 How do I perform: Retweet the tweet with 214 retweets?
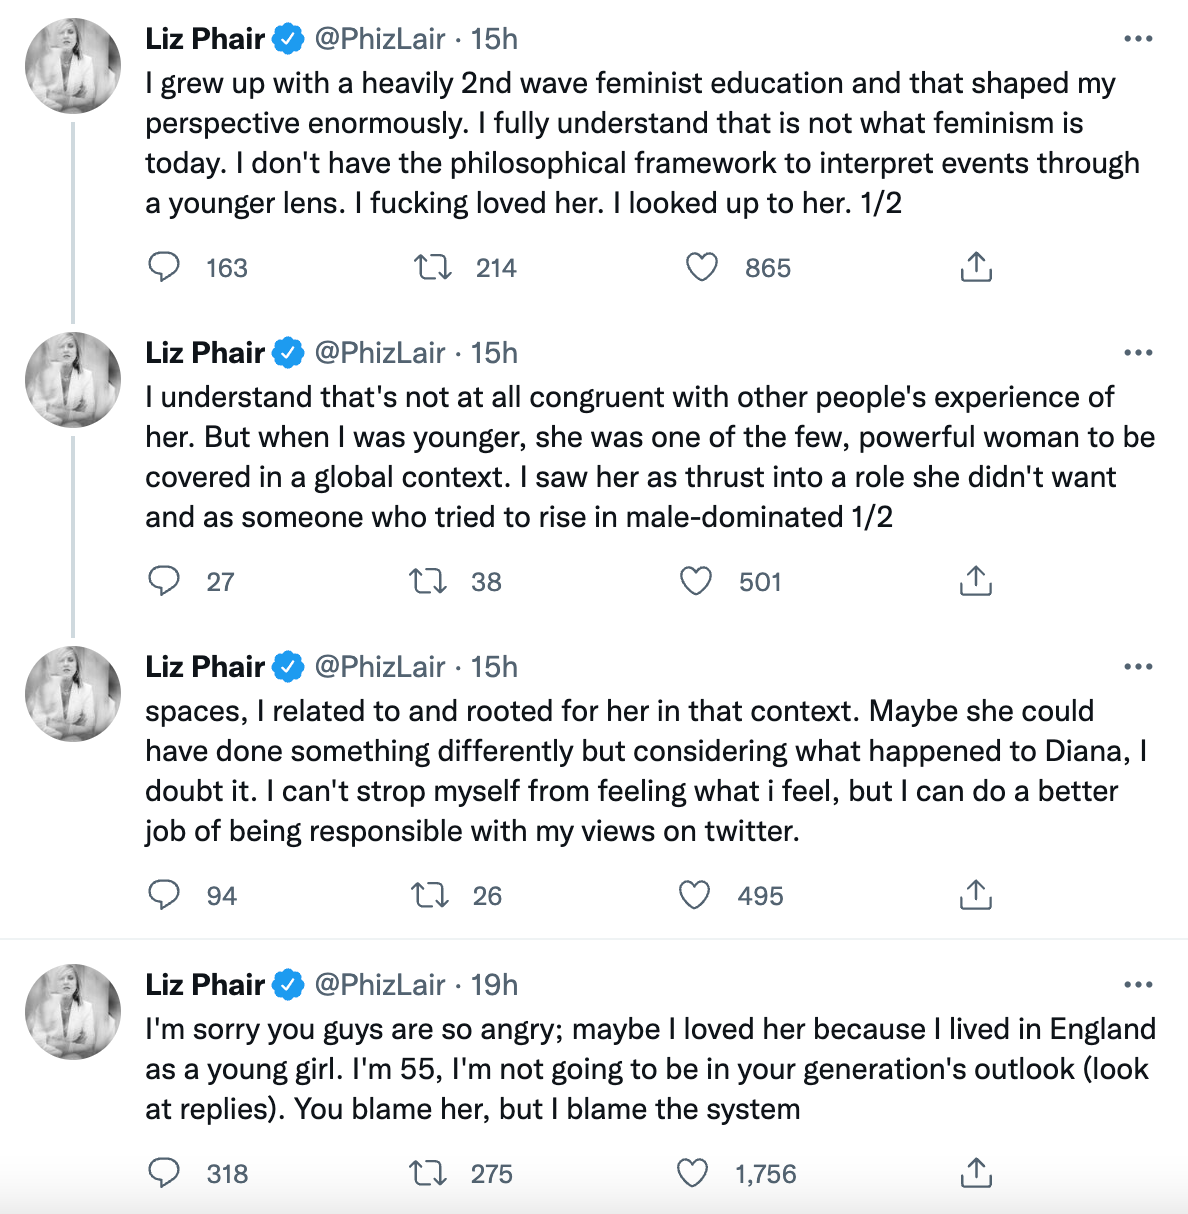[x=433, y=267]
